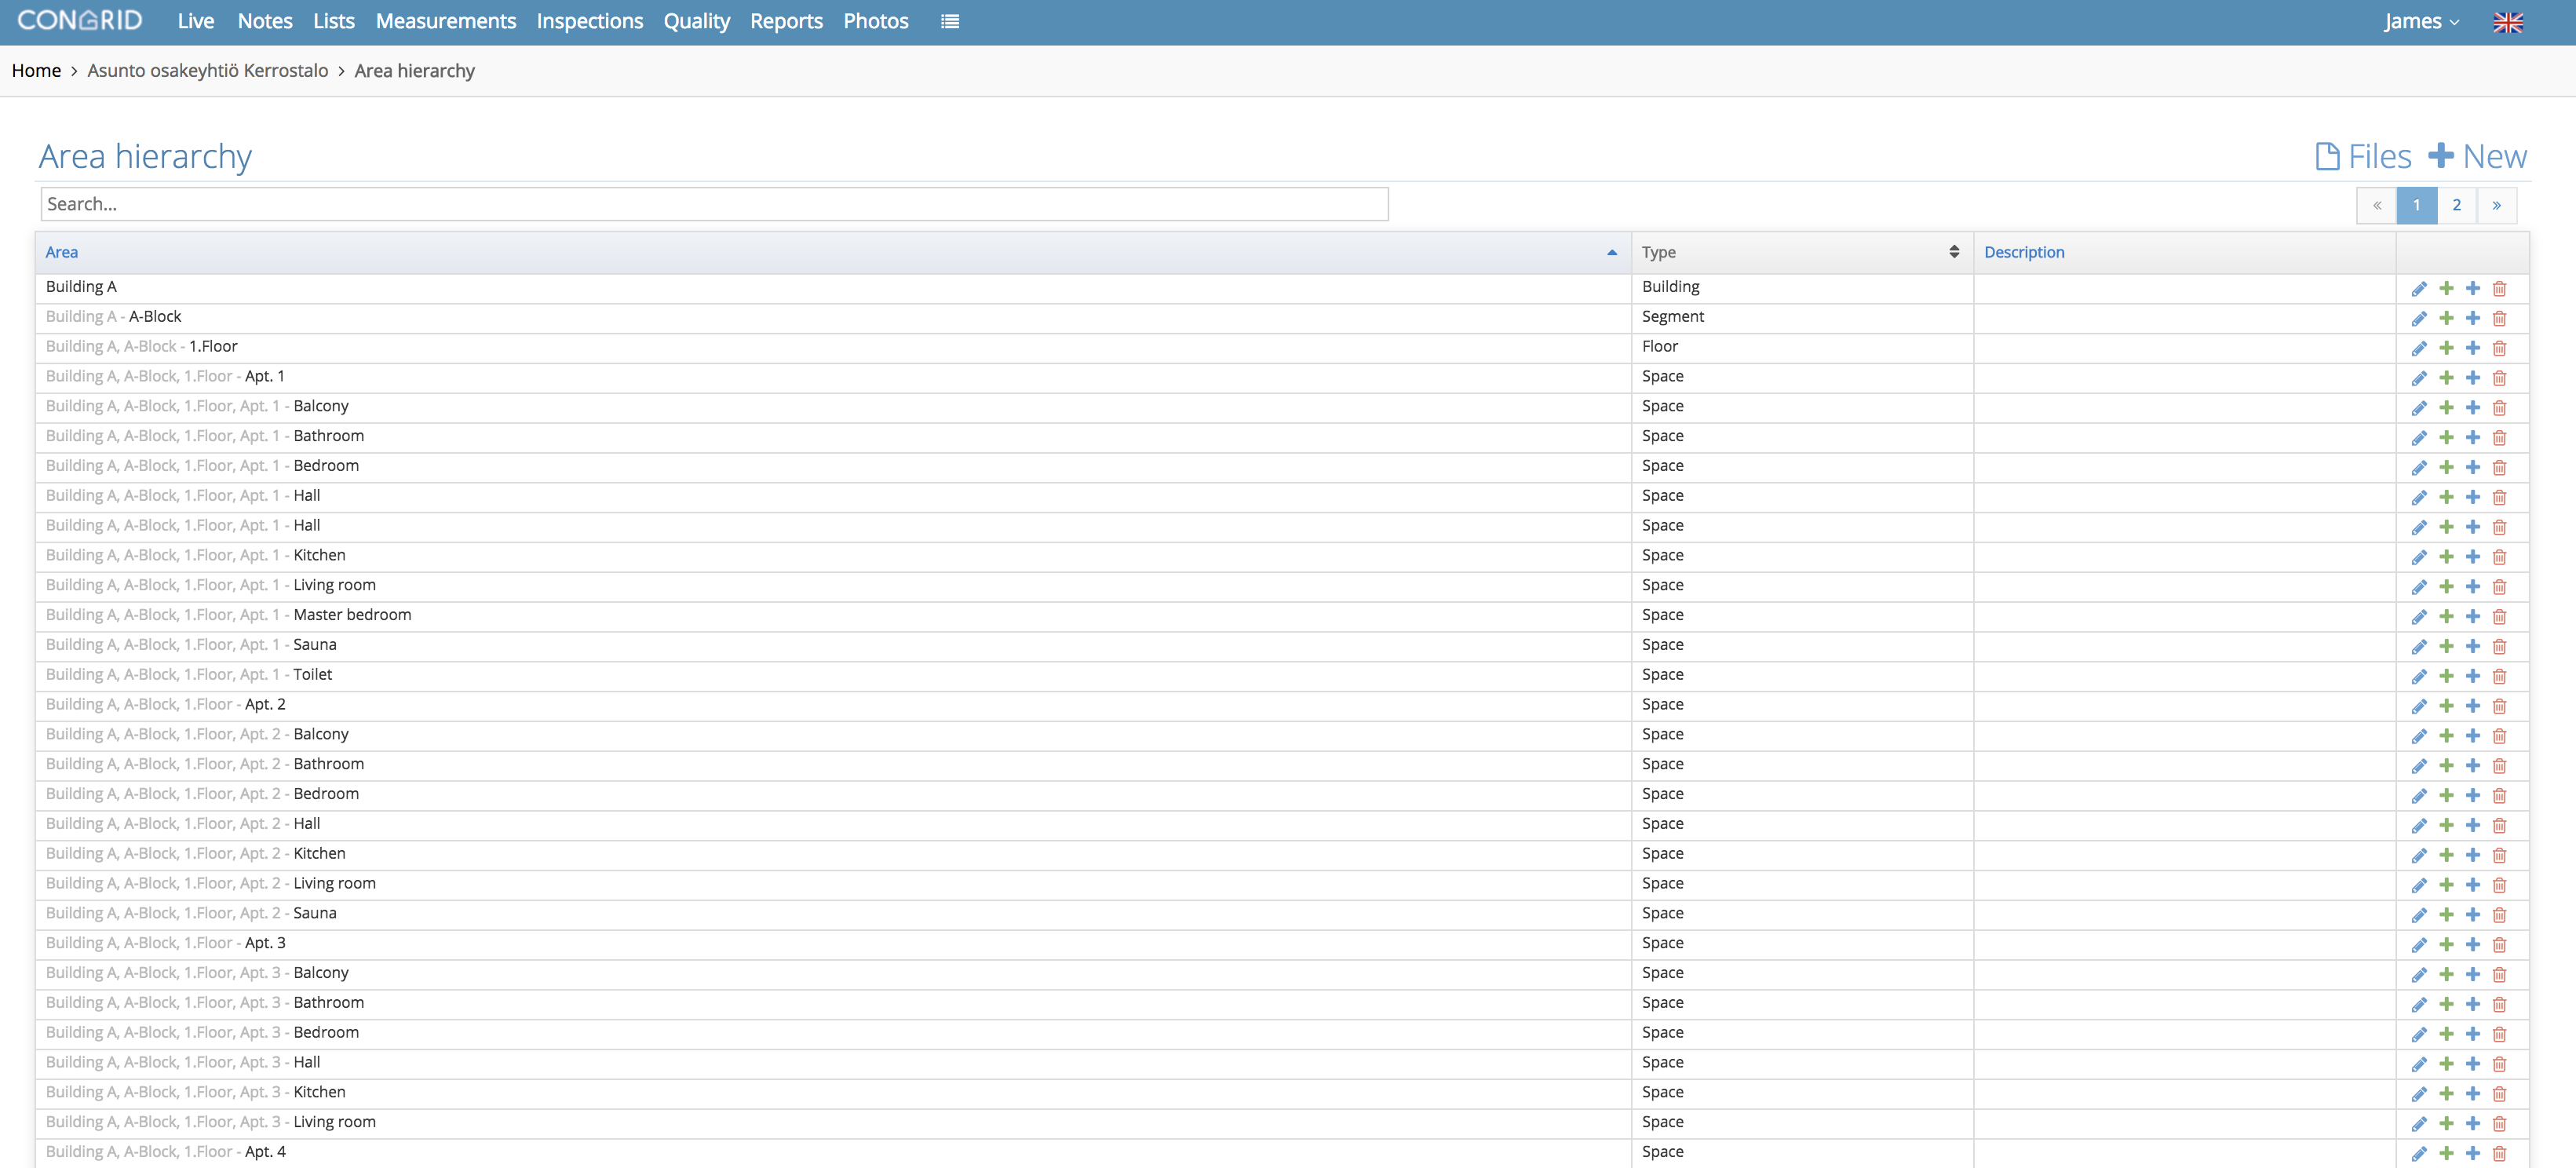Focus the Search field

tap(714, 204)
